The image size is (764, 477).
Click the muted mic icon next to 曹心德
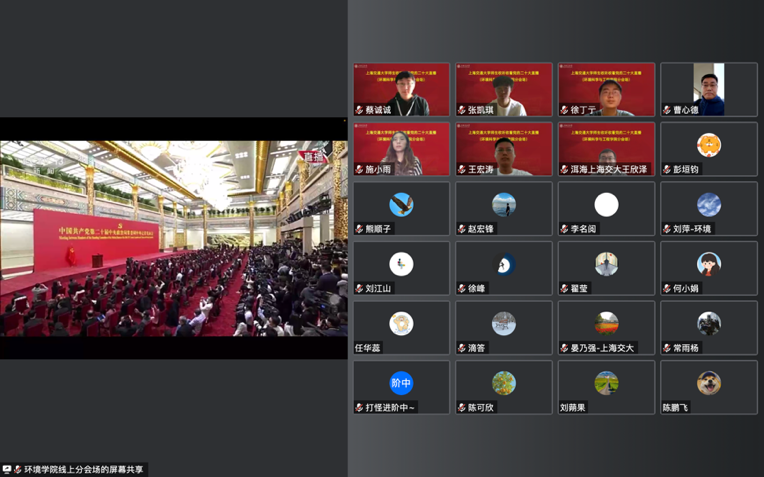coord(667,110)
